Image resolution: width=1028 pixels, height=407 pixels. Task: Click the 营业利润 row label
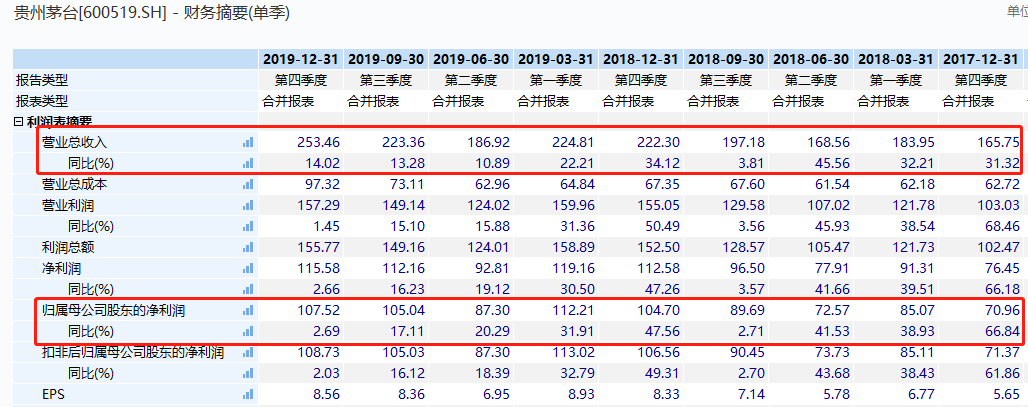pyautogui.click(x=68, y=205)
